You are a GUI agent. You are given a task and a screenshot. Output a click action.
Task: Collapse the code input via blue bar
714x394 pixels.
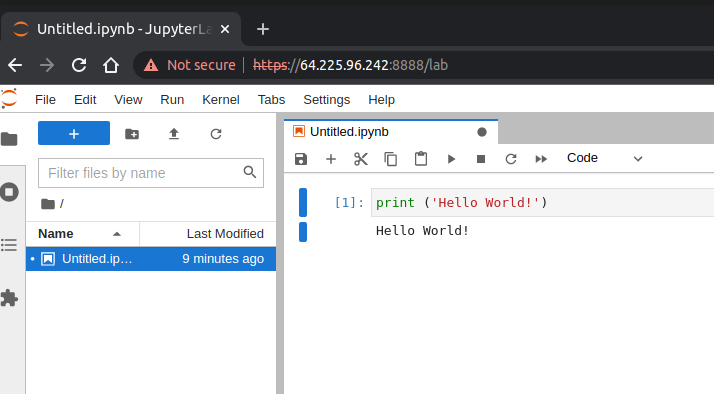click(303, 202)
